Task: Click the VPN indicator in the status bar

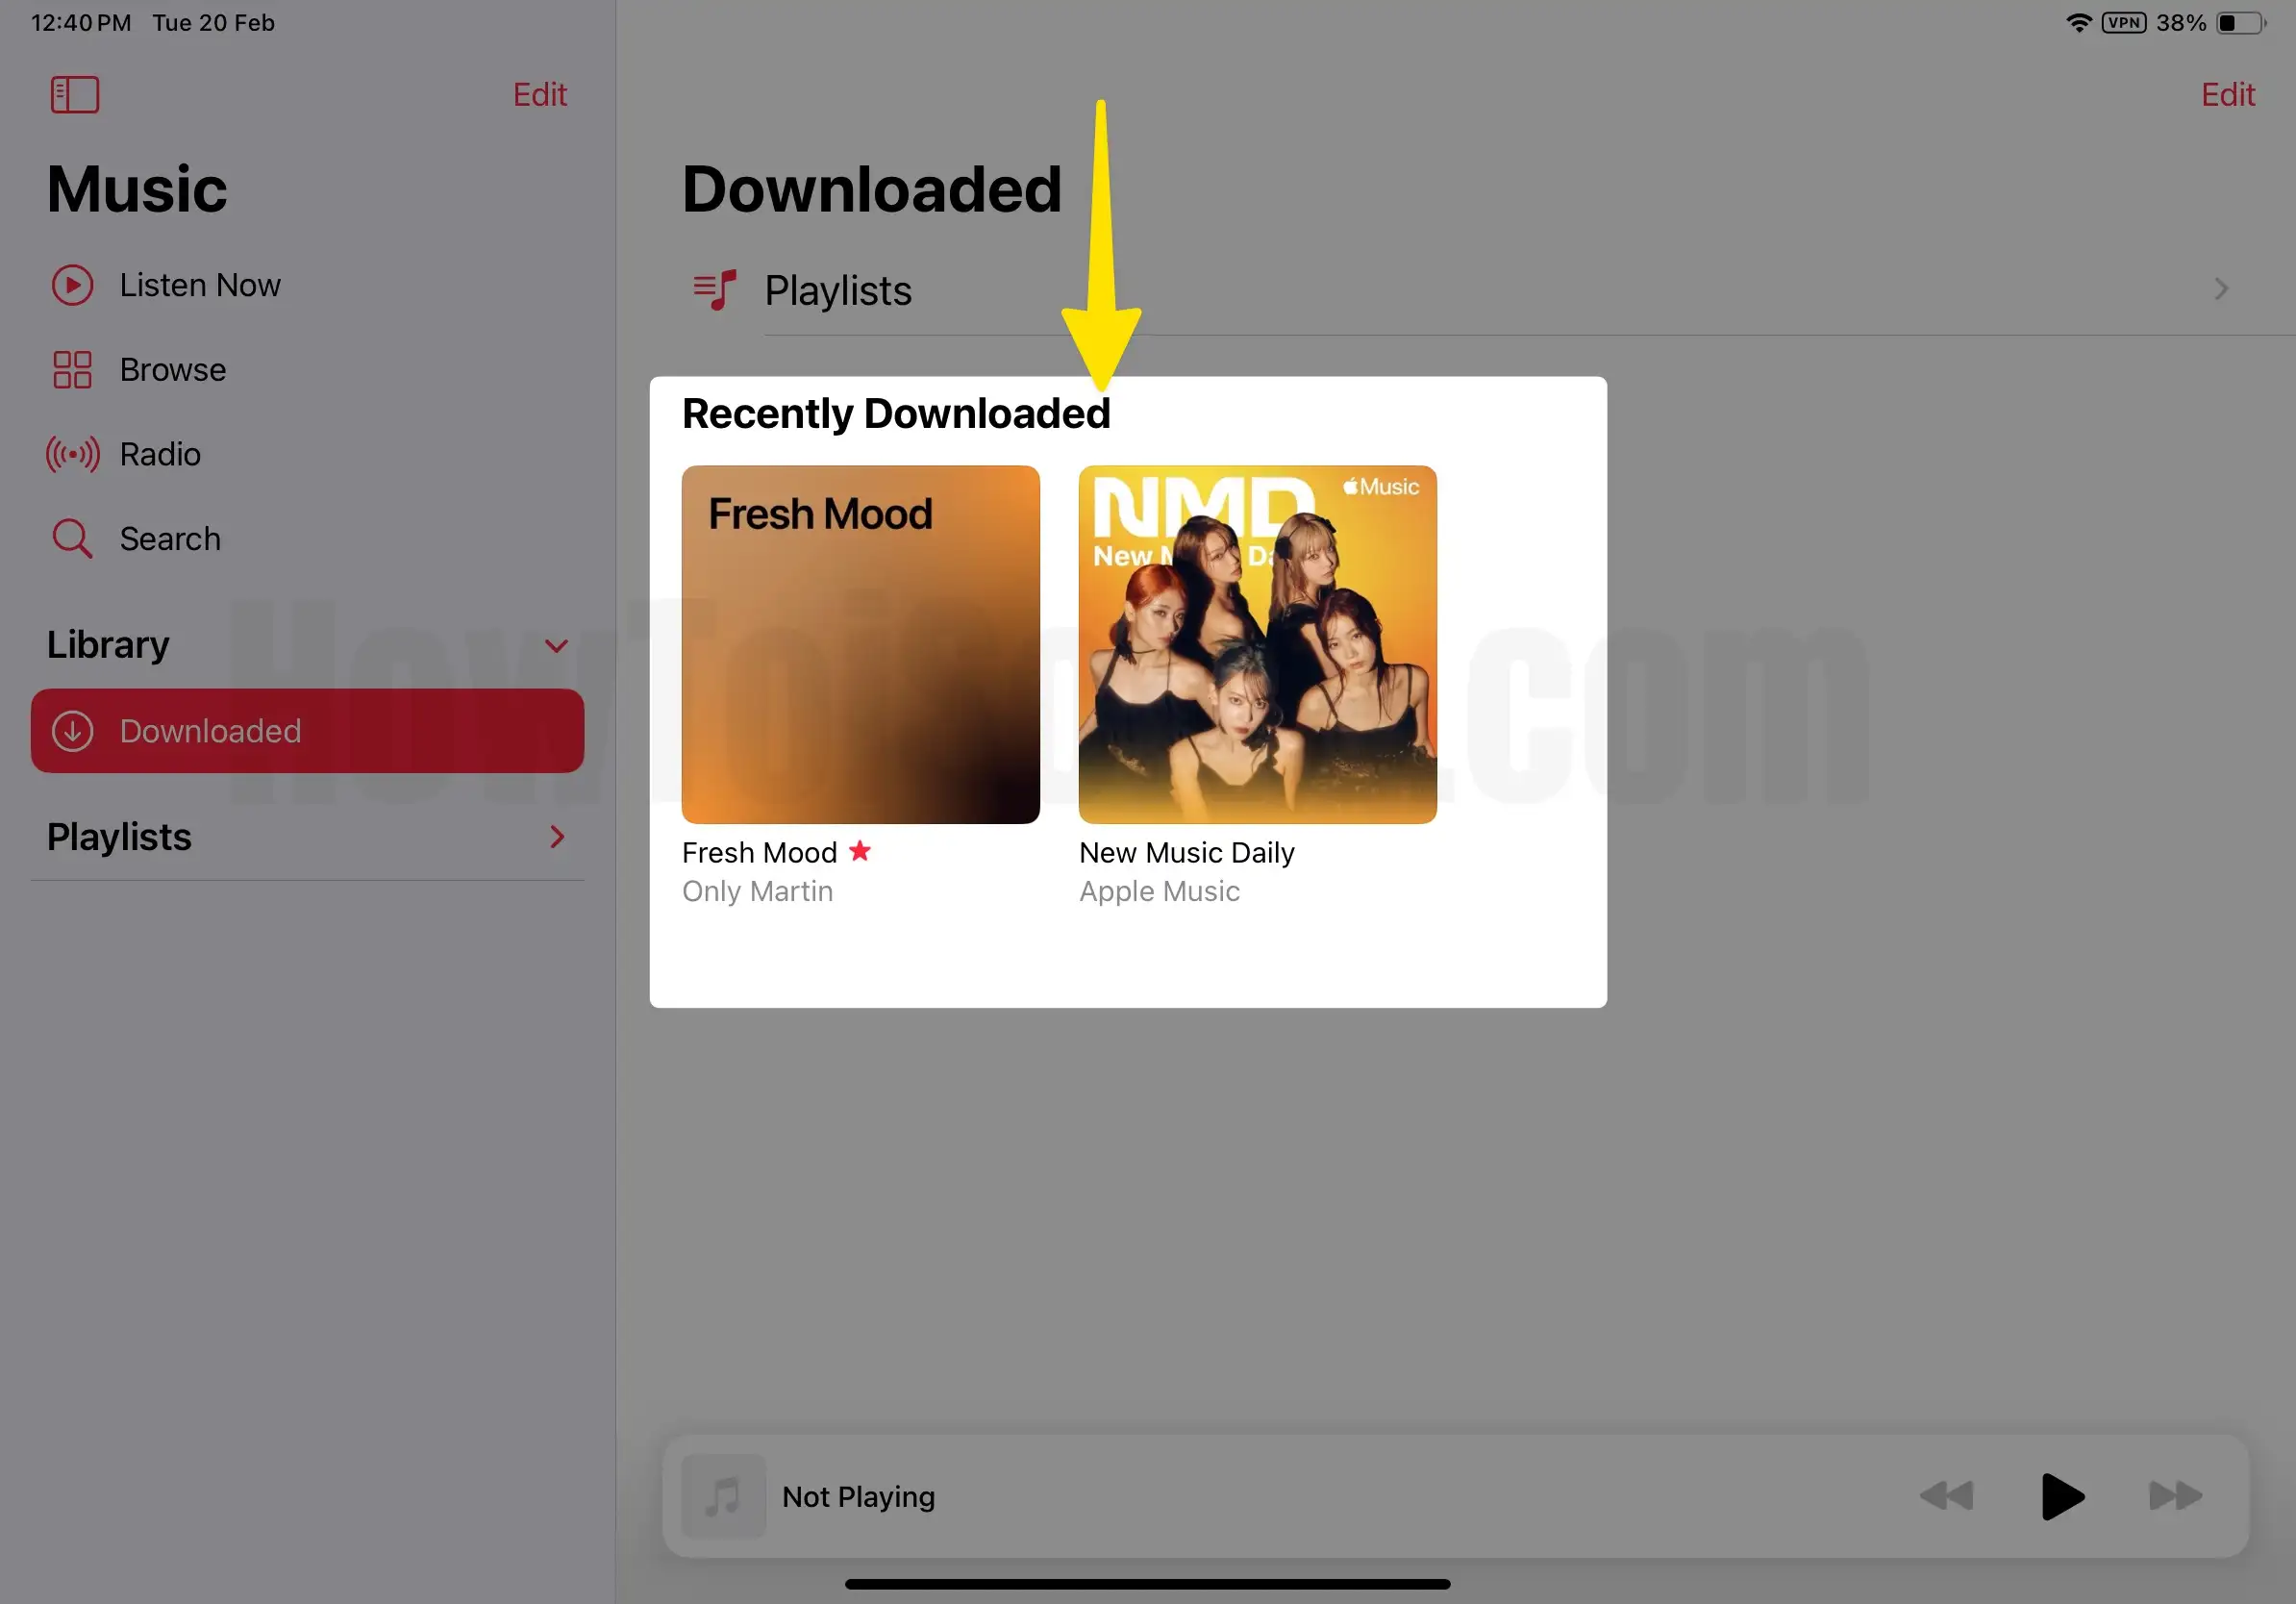Action: tap(2123, 22)
